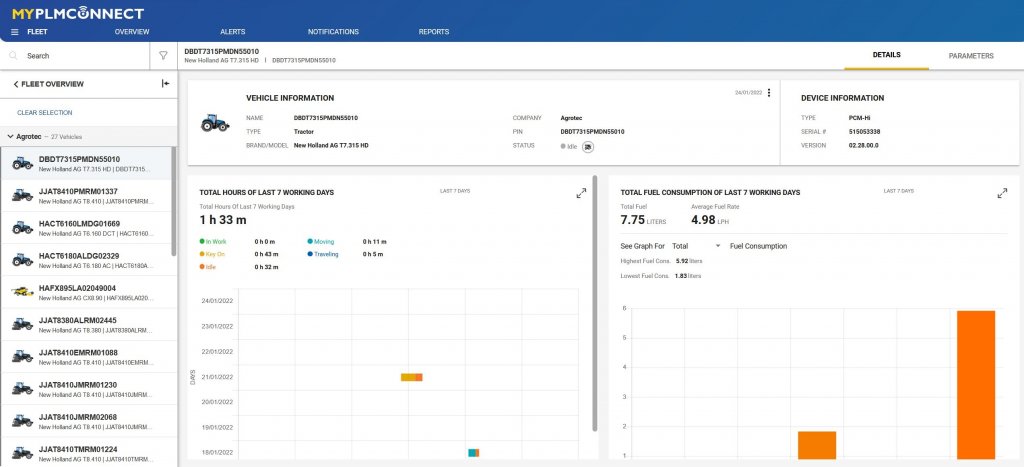Viewport: 1024px width, 467px height.
Task: Select vehicle HACT6160LMDG01669
Action: click(x=86, y=228)
